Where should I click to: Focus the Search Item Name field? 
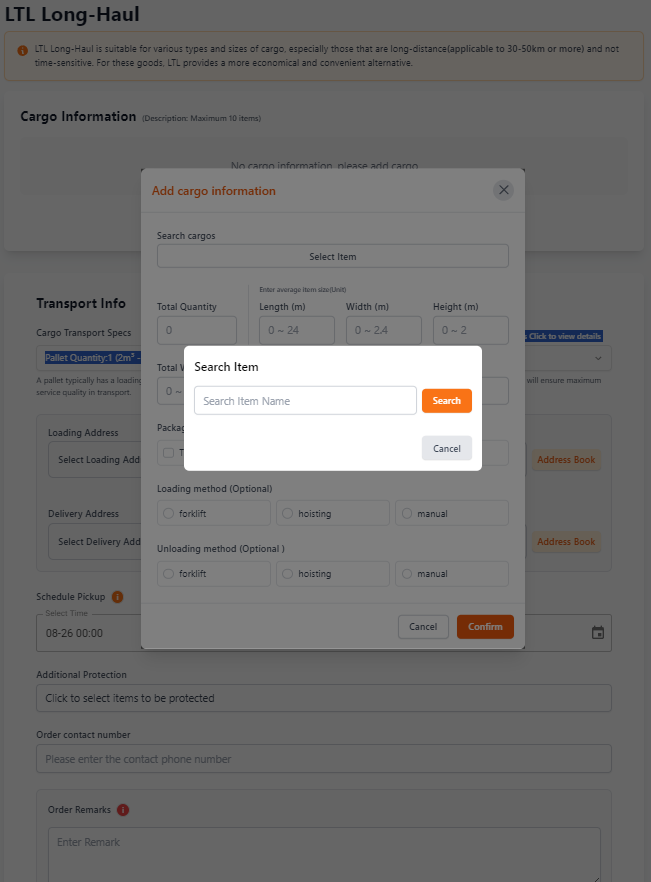305,401
